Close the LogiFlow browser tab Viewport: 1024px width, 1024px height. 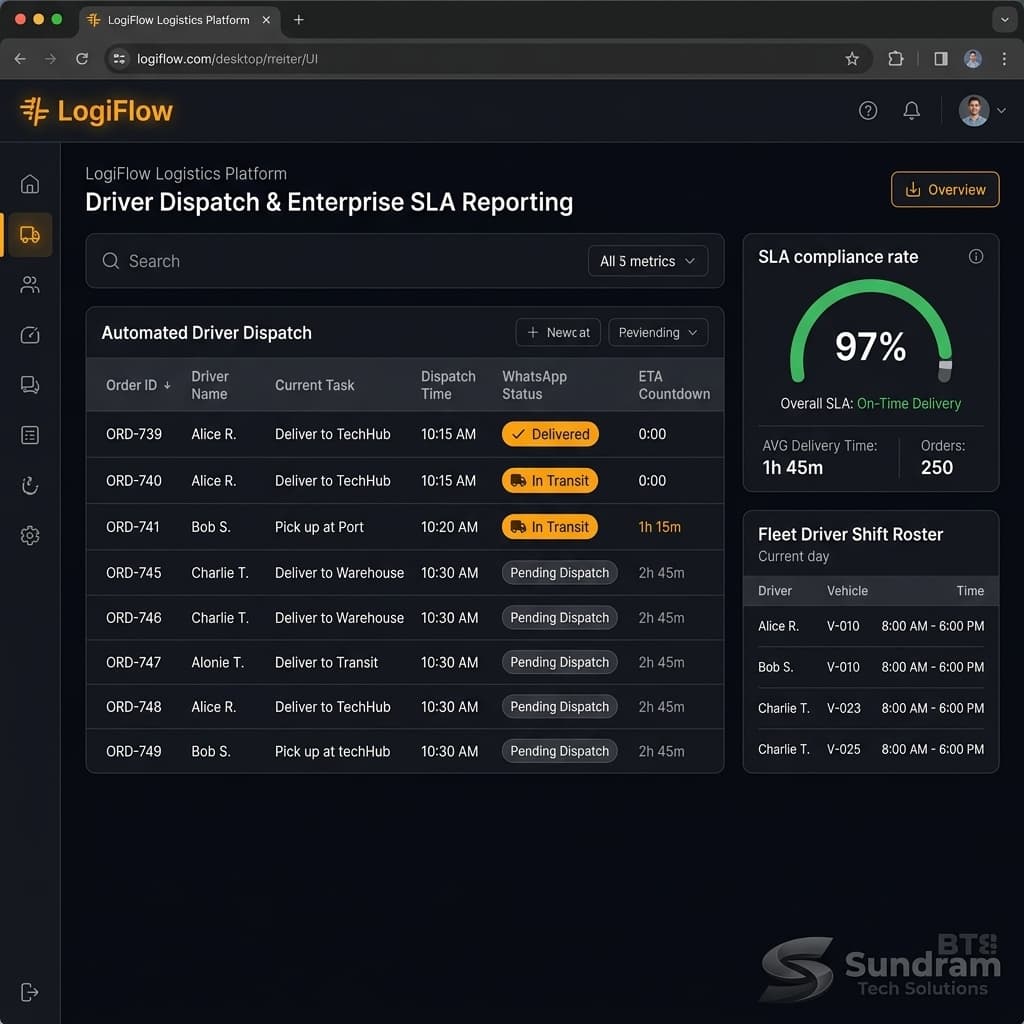266,20
